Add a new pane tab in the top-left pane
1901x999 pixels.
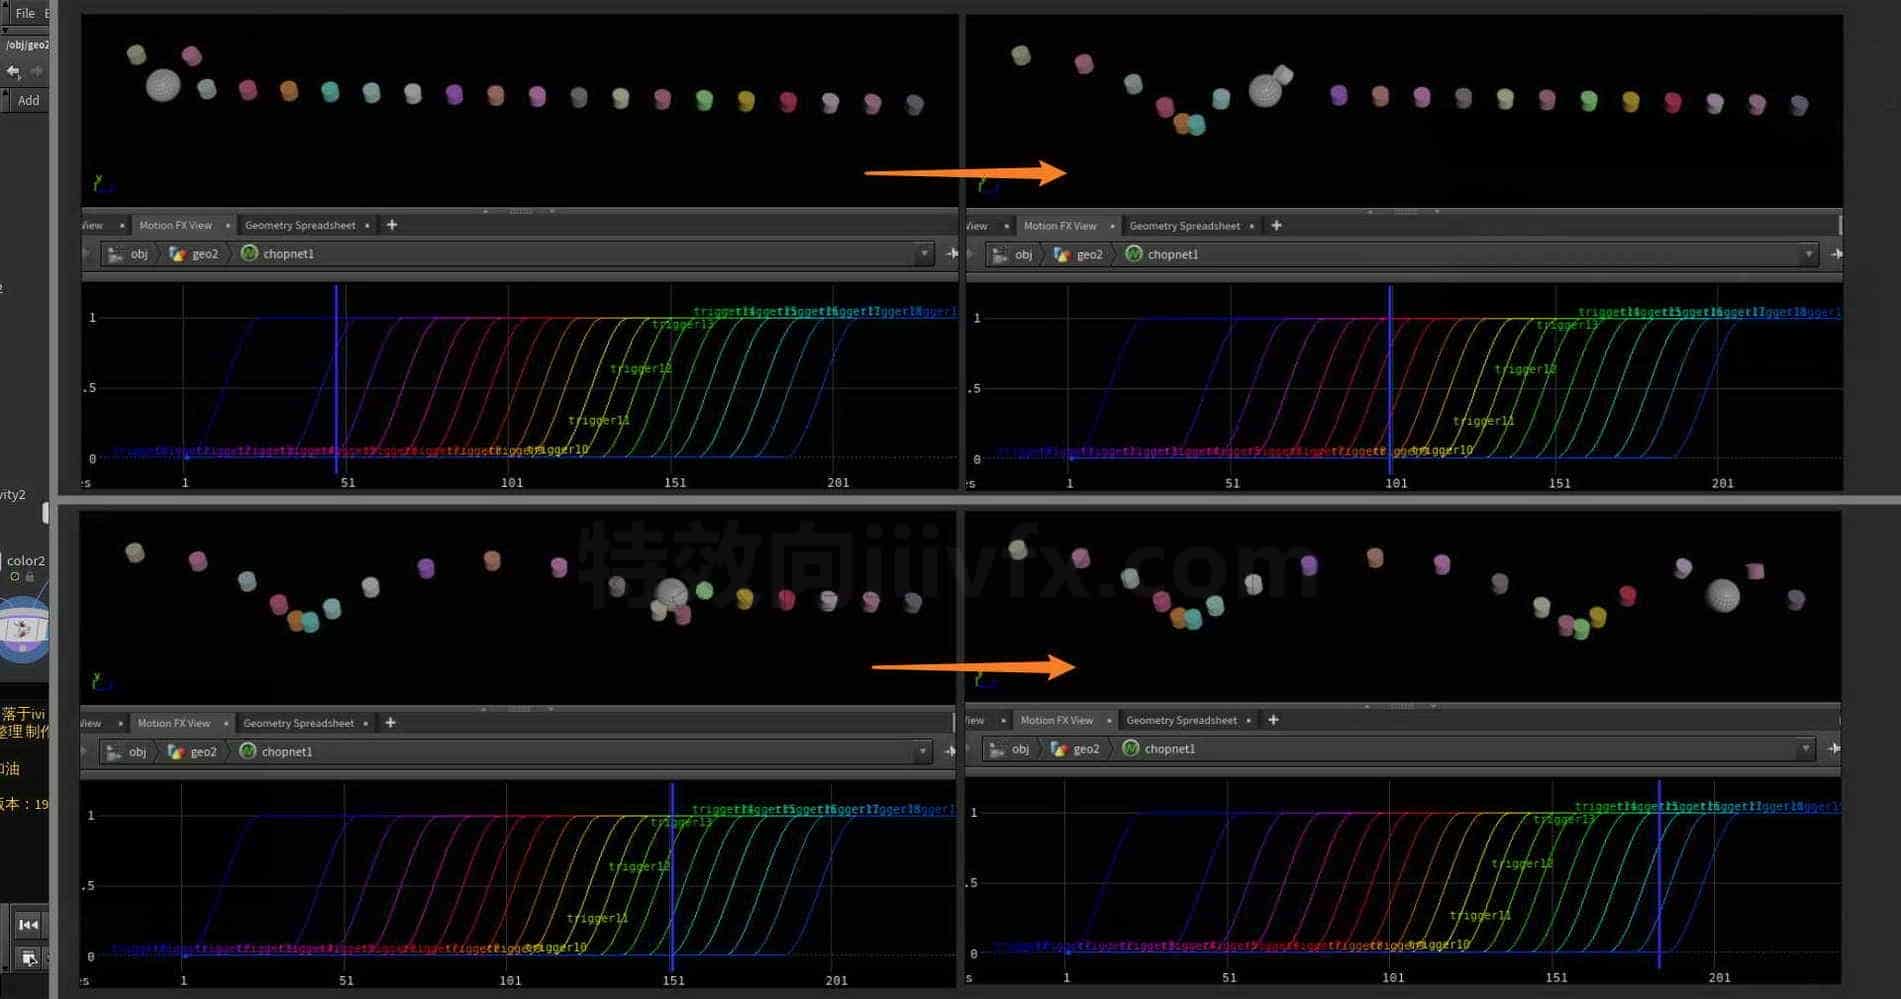(392, 225)
